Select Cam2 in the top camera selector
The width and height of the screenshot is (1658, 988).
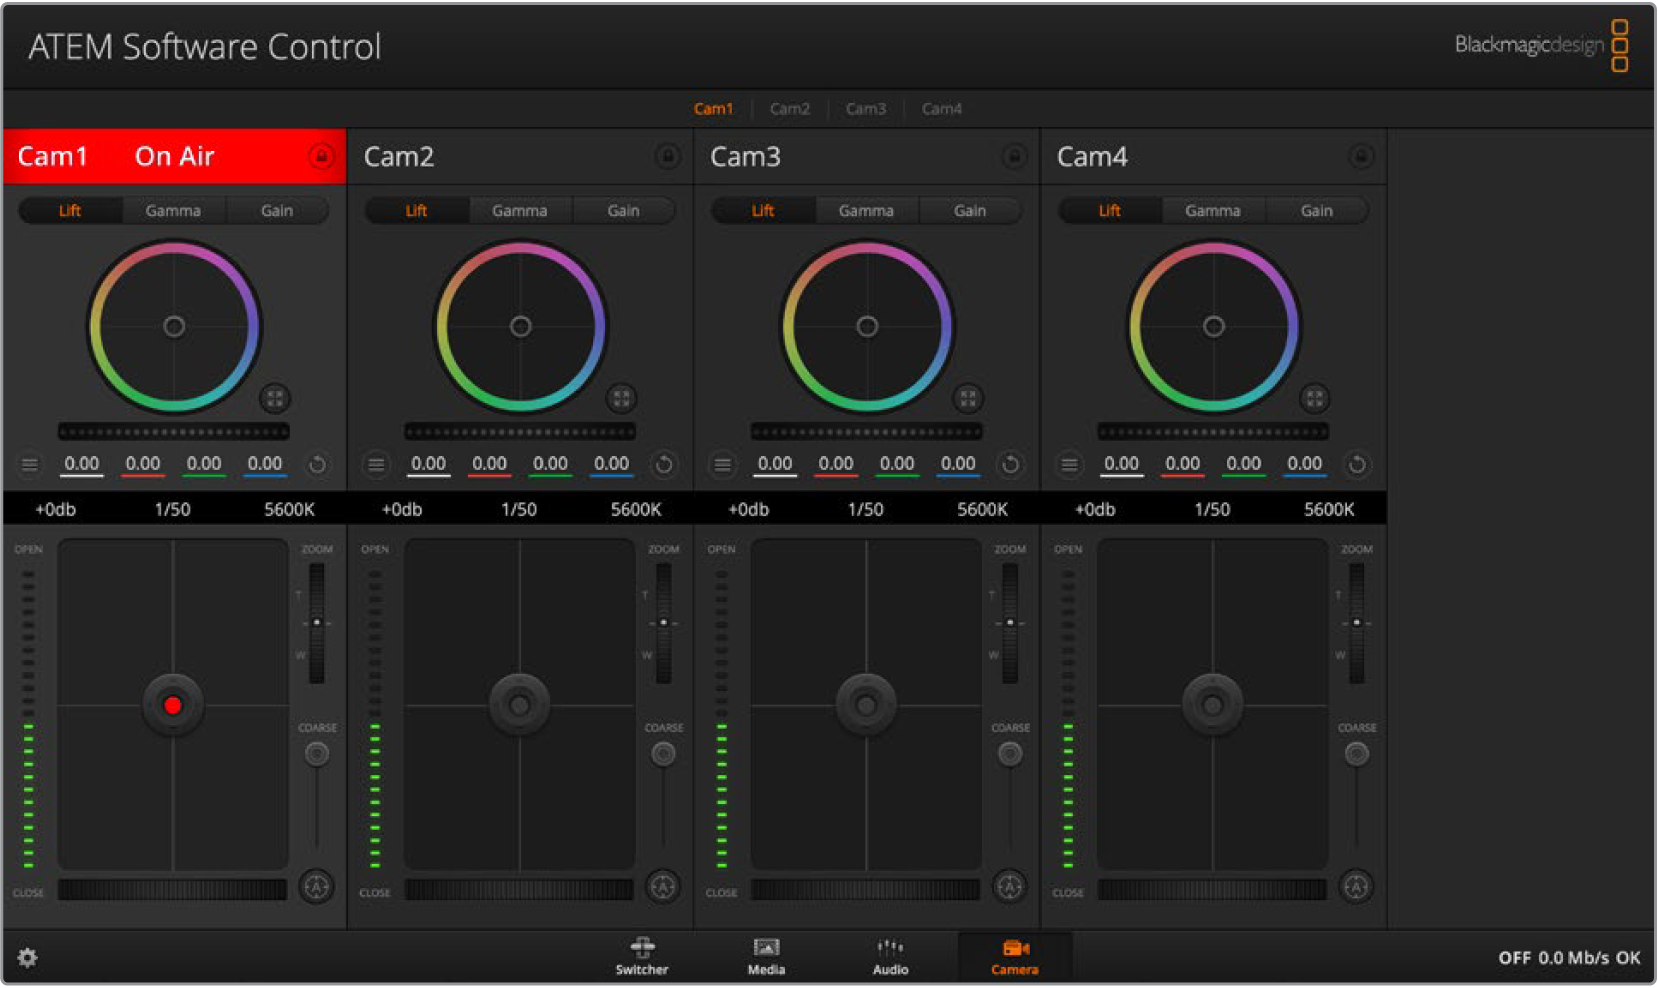click(x=789, y=108)
